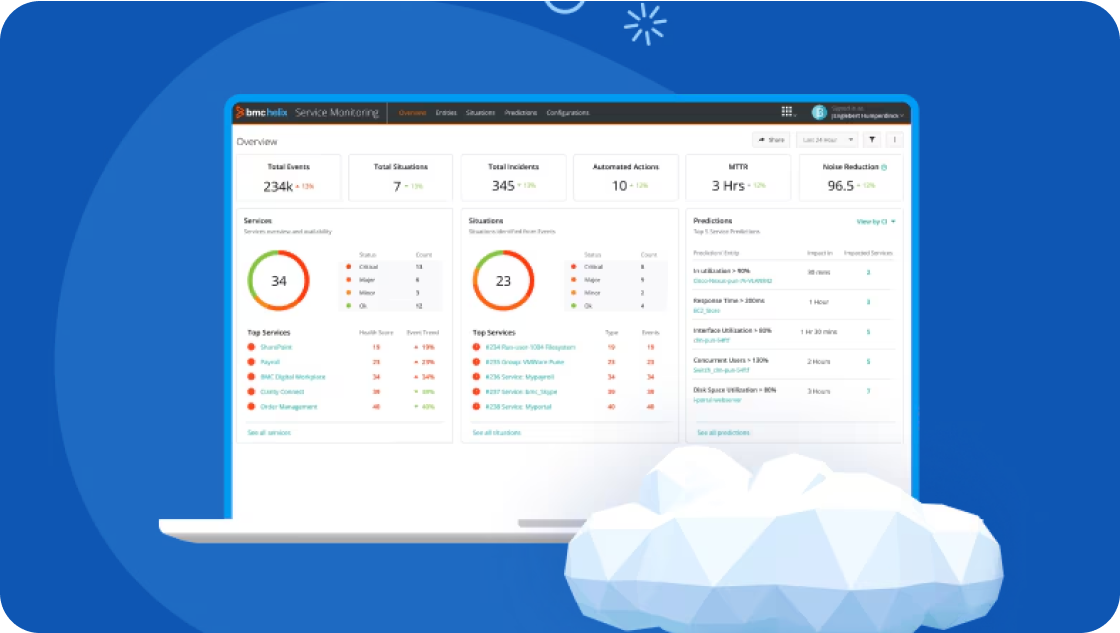The height and width of the screenshot is (633, 1120).
Task: Open situation #234 link
Action: [x=530, y=347]
